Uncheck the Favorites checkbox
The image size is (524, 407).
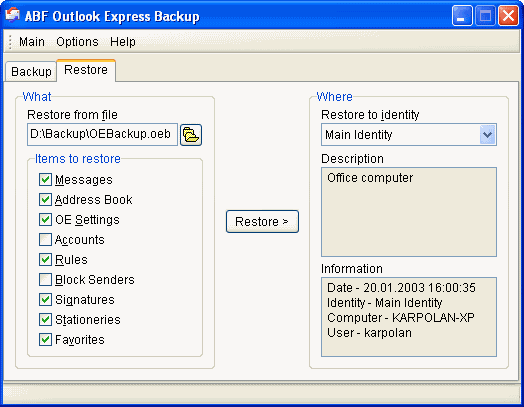(45, 340)
